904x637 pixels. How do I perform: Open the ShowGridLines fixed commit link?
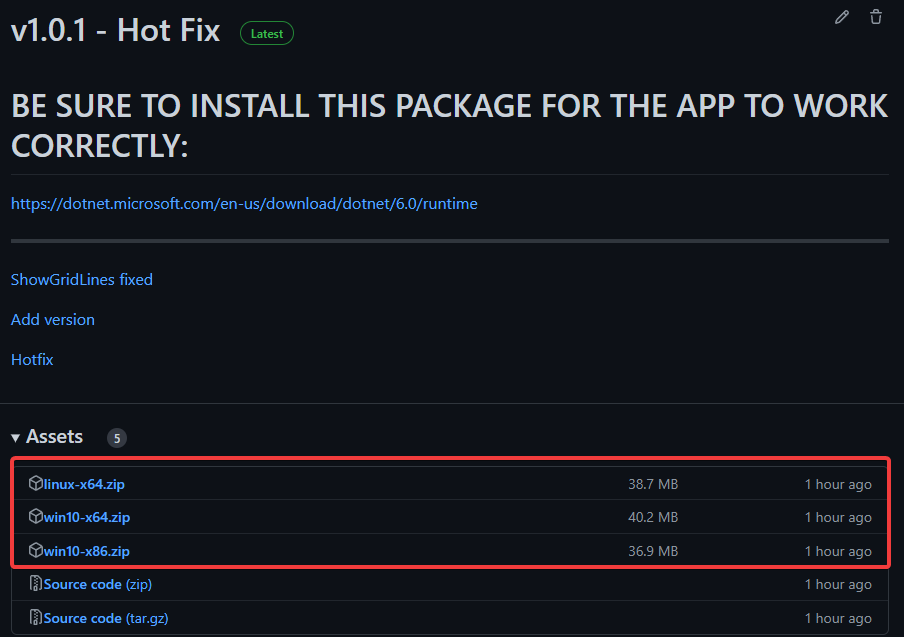[x=82, y=280]
